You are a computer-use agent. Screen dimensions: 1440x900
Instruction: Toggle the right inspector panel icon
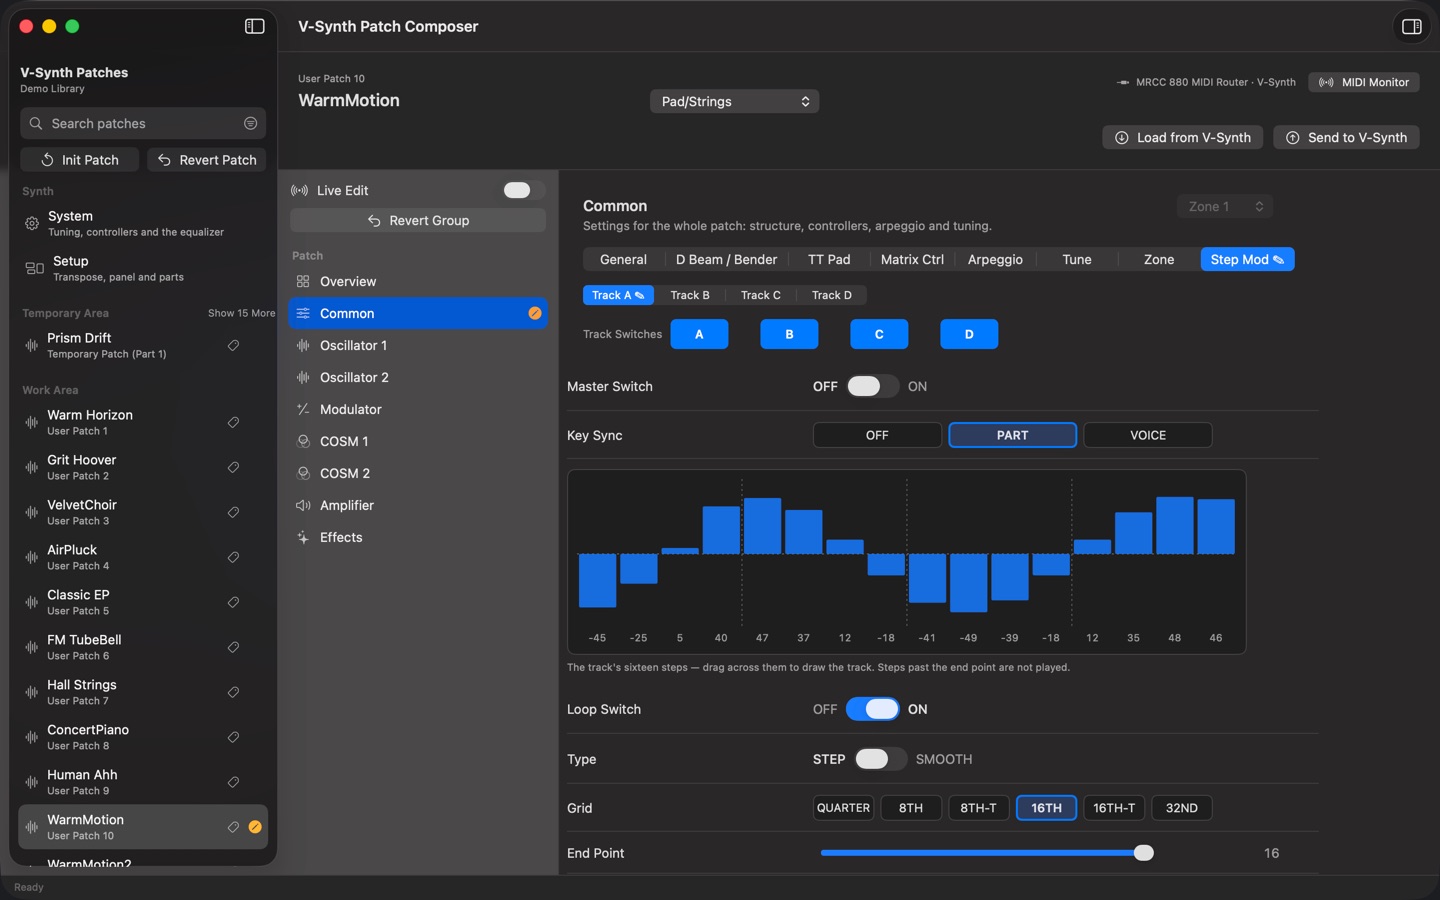(1412, 27)
